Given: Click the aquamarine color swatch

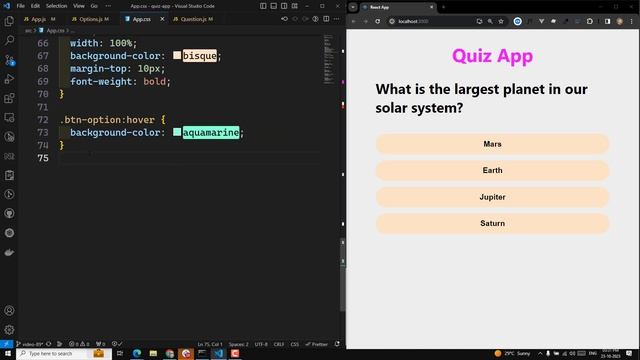Looking at the screenshot, I should tap(177, 132).
